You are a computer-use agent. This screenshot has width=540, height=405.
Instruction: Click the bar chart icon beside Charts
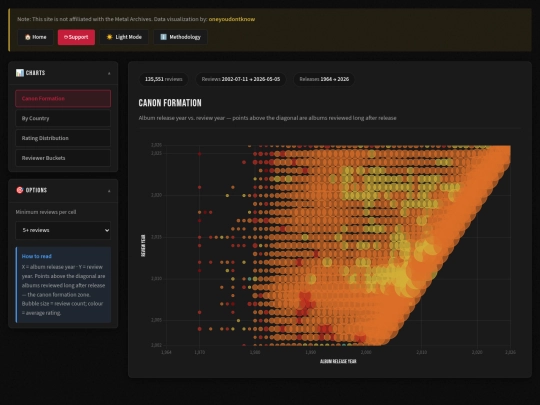(x=20, y=73)
